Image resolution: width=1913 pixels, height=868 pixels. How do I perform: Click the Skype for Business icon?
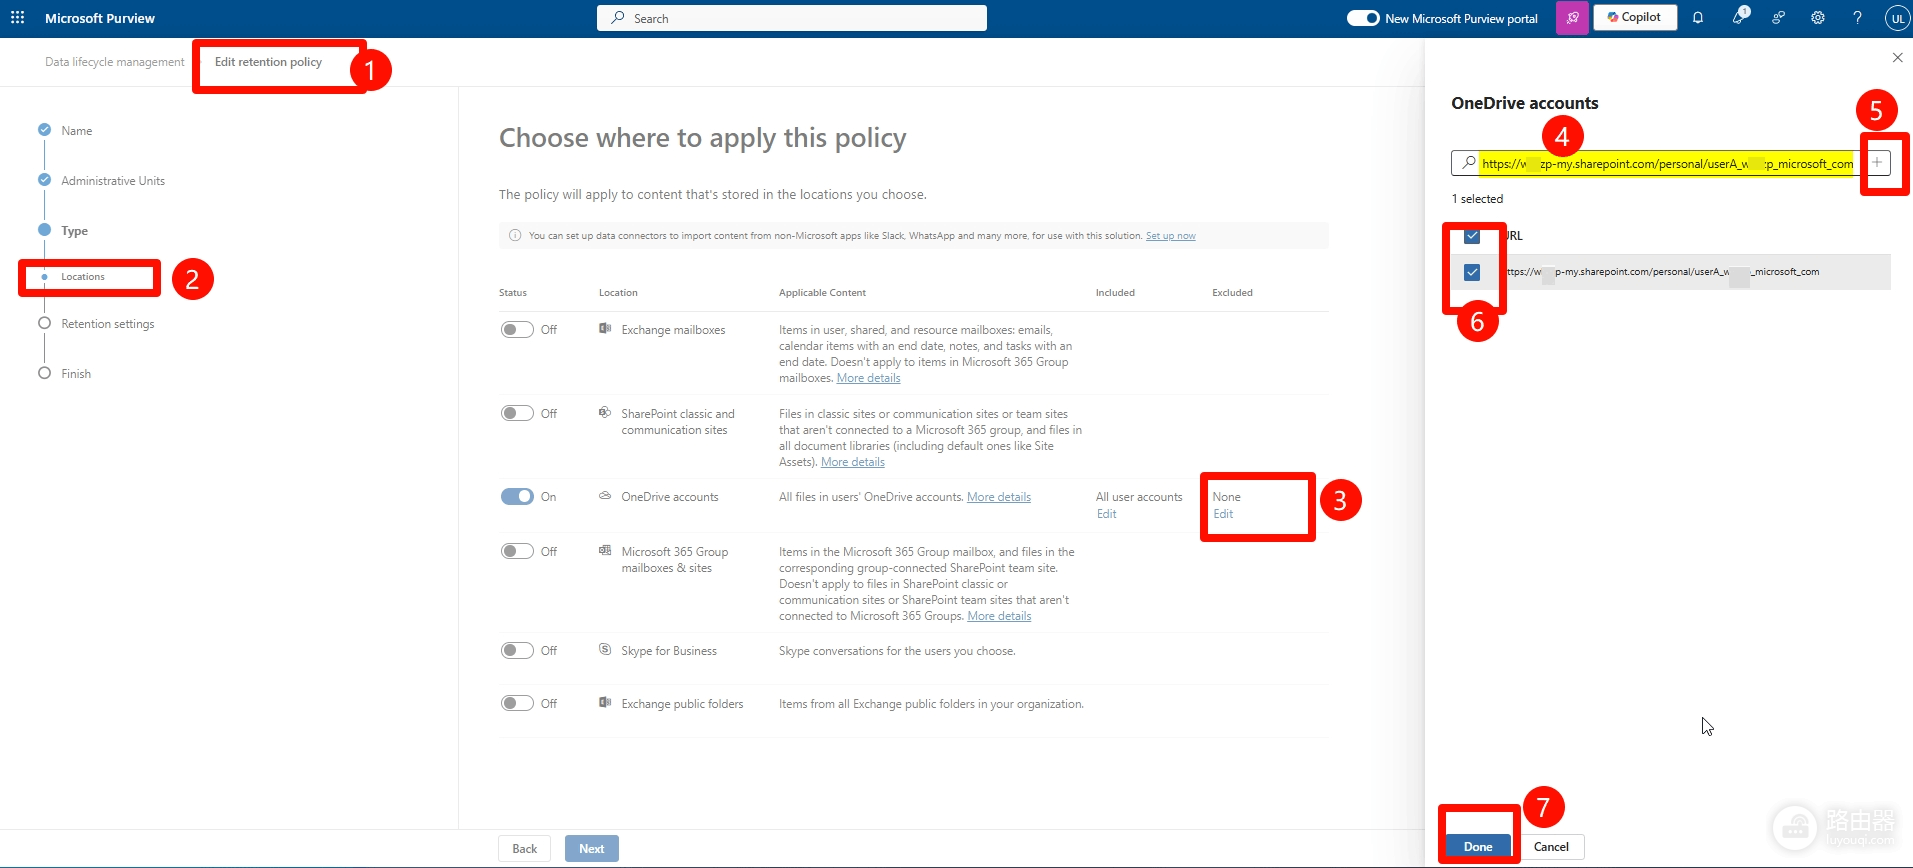click(x=605, y=650)
